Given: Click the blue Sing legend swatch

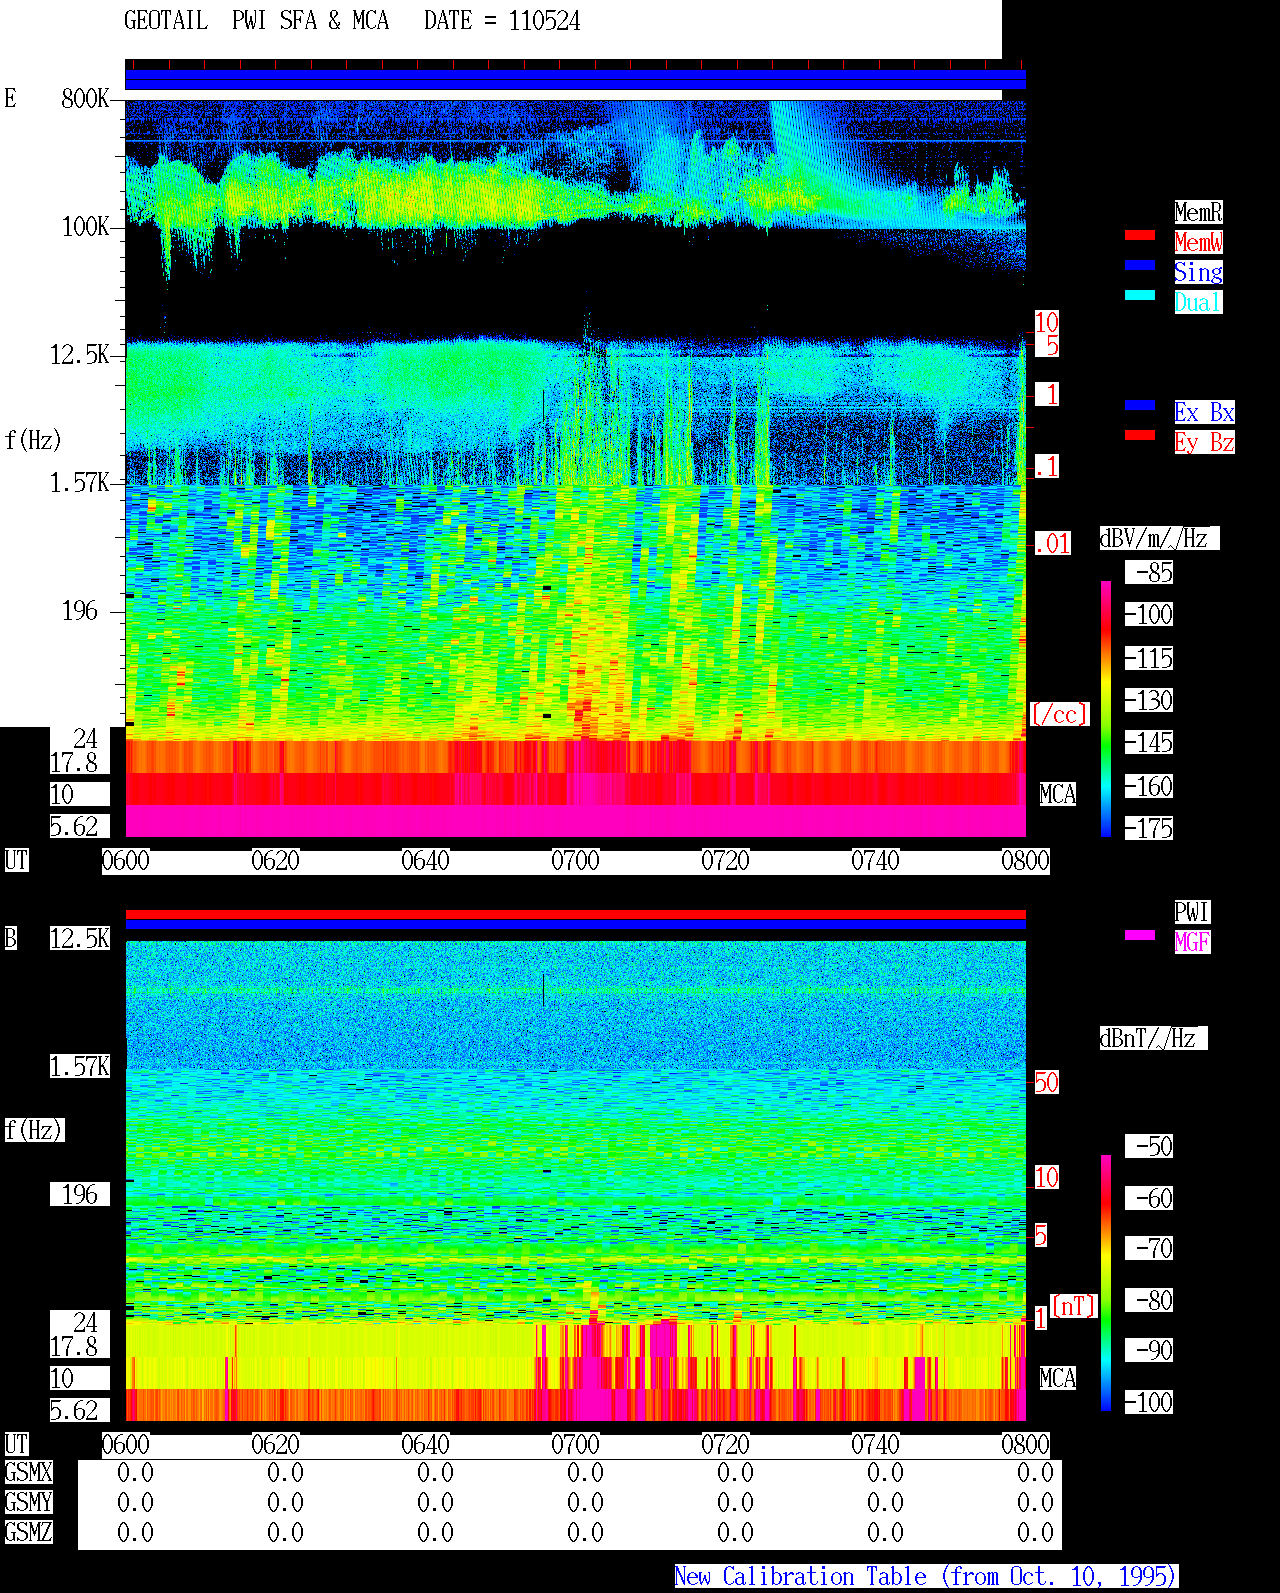Looking at the screenshot, I should pos(1140,265).
